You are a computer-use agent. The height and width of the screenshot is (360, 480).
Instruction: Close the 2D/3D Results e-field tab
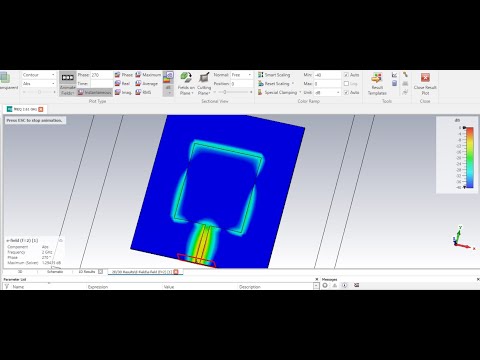click(176, 272)
